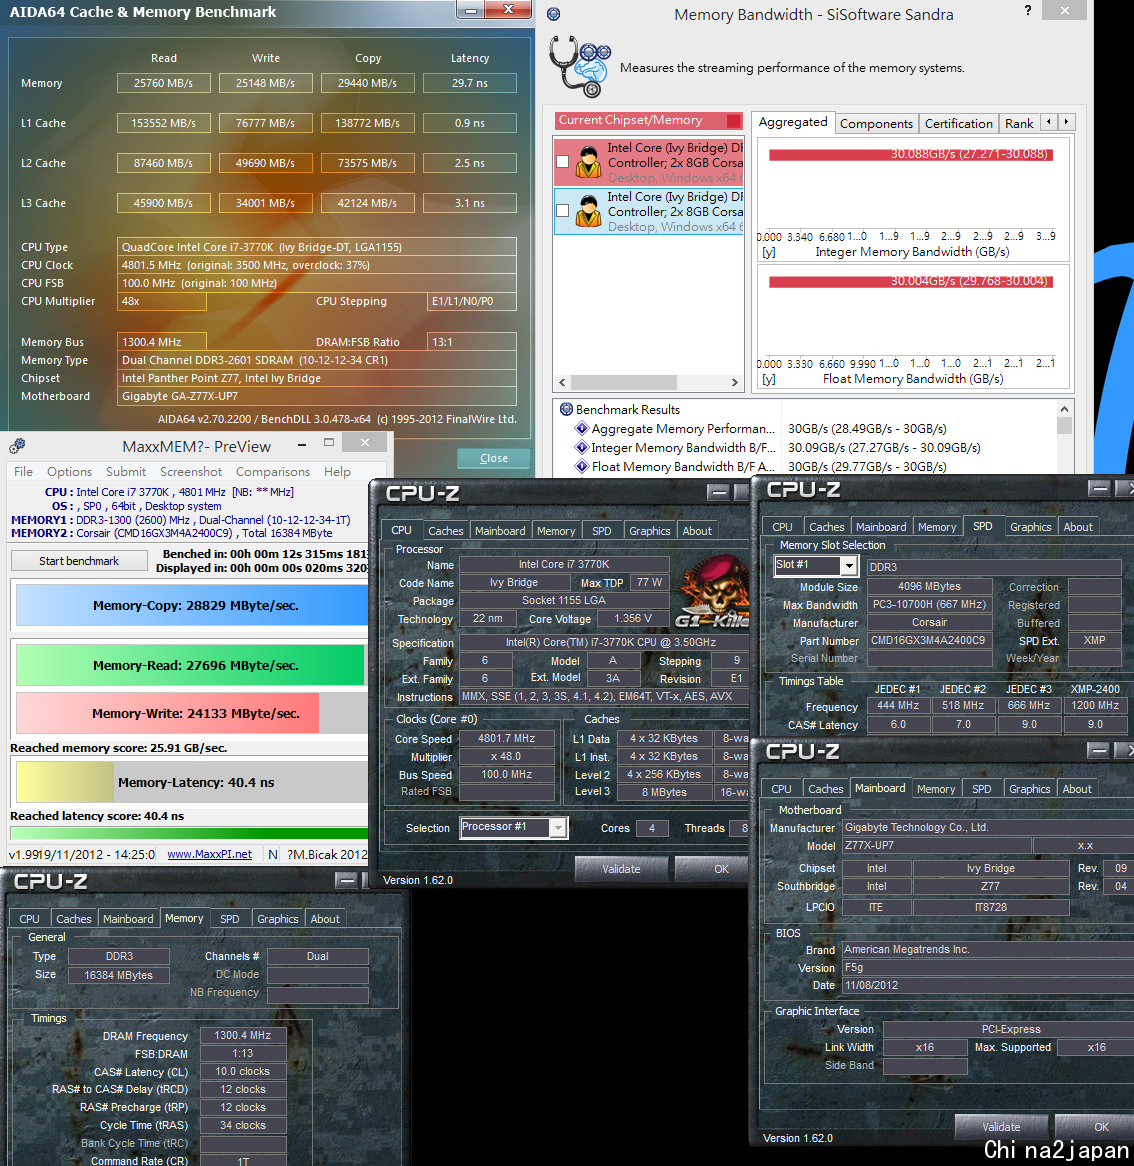The height and width of the screenshot is (1166, 1134).
Task: Click Memory Read 25760 MB/s value box
Action: coord(164,83)
